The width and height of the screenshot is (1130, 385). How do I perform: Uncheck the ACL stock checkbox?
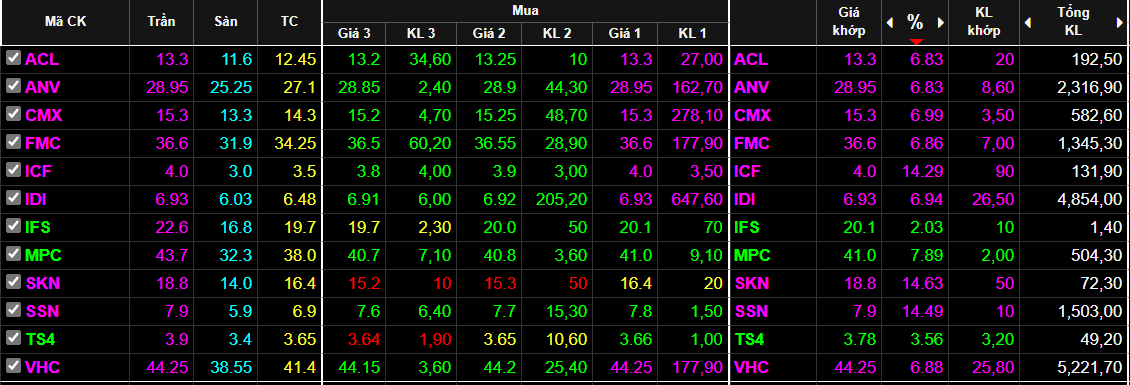(13, 58)
